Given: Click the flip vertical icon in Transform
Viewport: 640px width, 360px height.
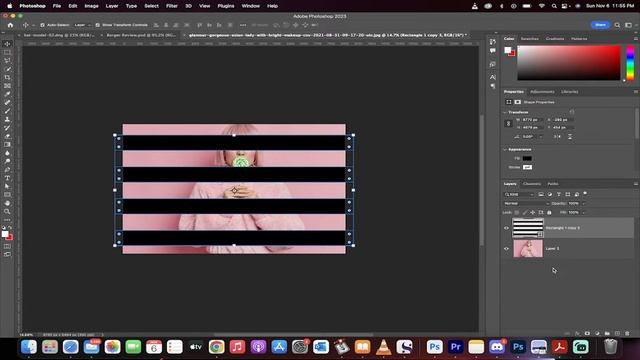Looking at the screenshot, I should point(570,136).
